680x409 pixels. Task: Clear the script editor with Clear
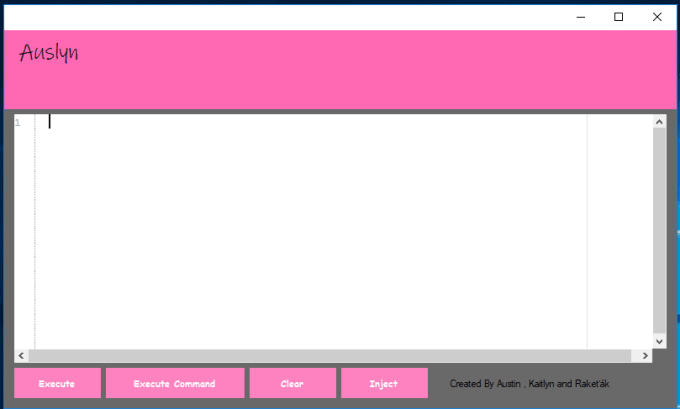pyautogui.click(x=293, y=383)
